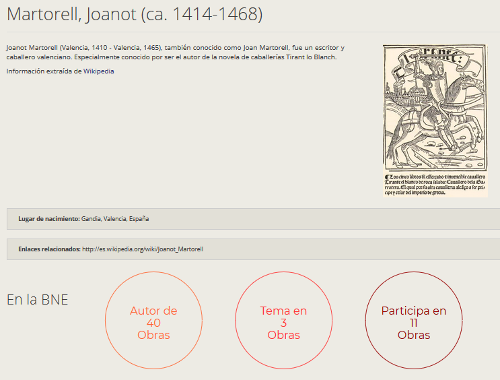500x380 pixels.
Task: Click the En la BNE section heading
Action: pos(37,300)
